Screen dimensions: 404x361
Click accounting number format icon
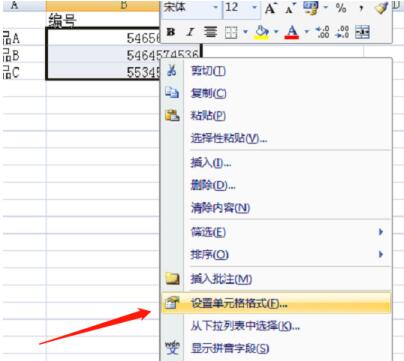point(310,8)
